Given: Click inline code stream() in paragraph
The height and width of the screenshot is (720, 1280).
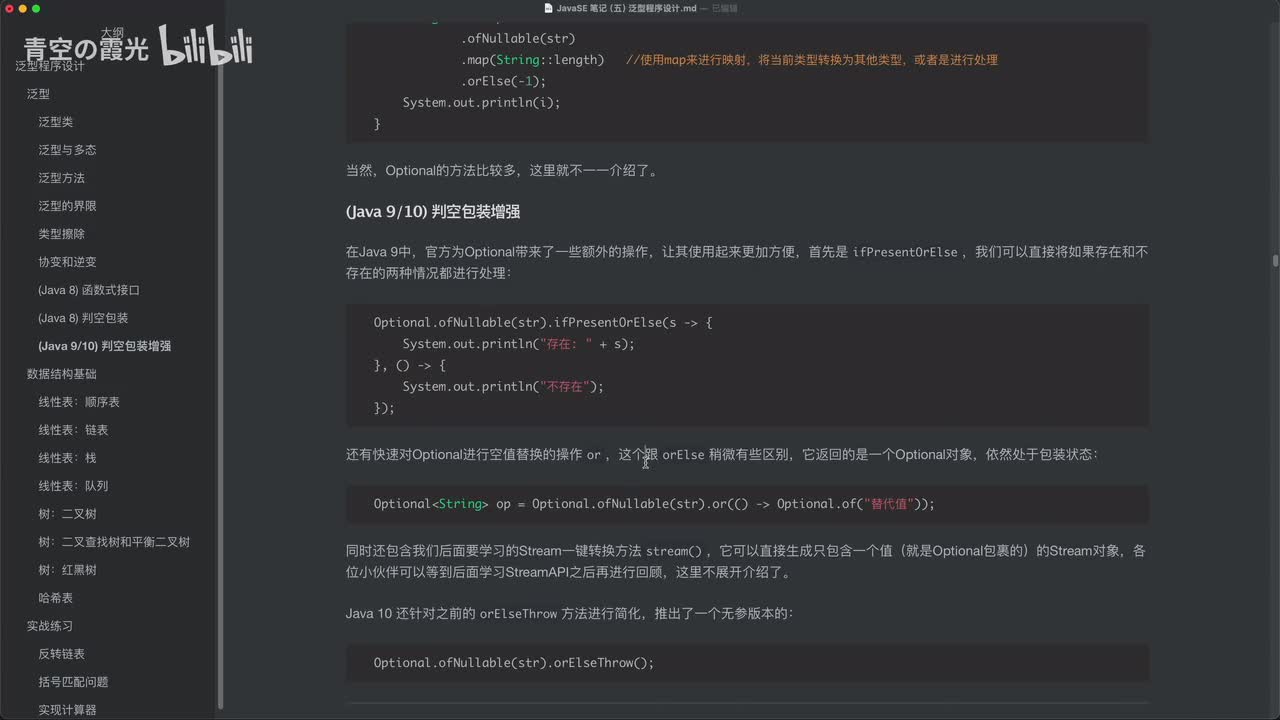Looking at the screenshot, I should pyautogui.click(x=675, y=551).
